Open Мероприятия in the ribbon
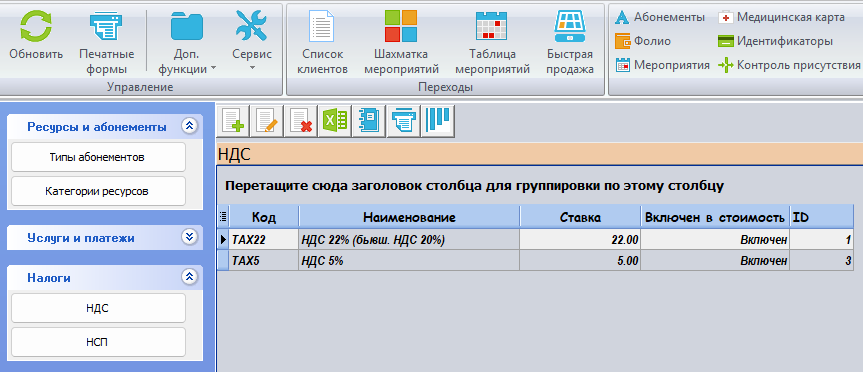 click(662, 65)
